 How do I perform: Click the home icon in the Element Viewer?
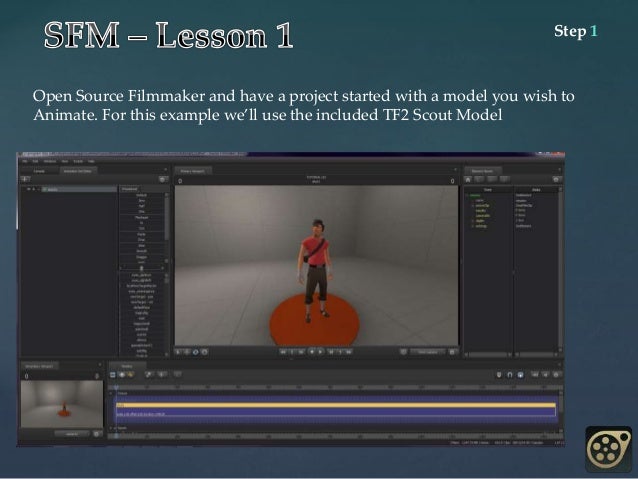(468, 179)
